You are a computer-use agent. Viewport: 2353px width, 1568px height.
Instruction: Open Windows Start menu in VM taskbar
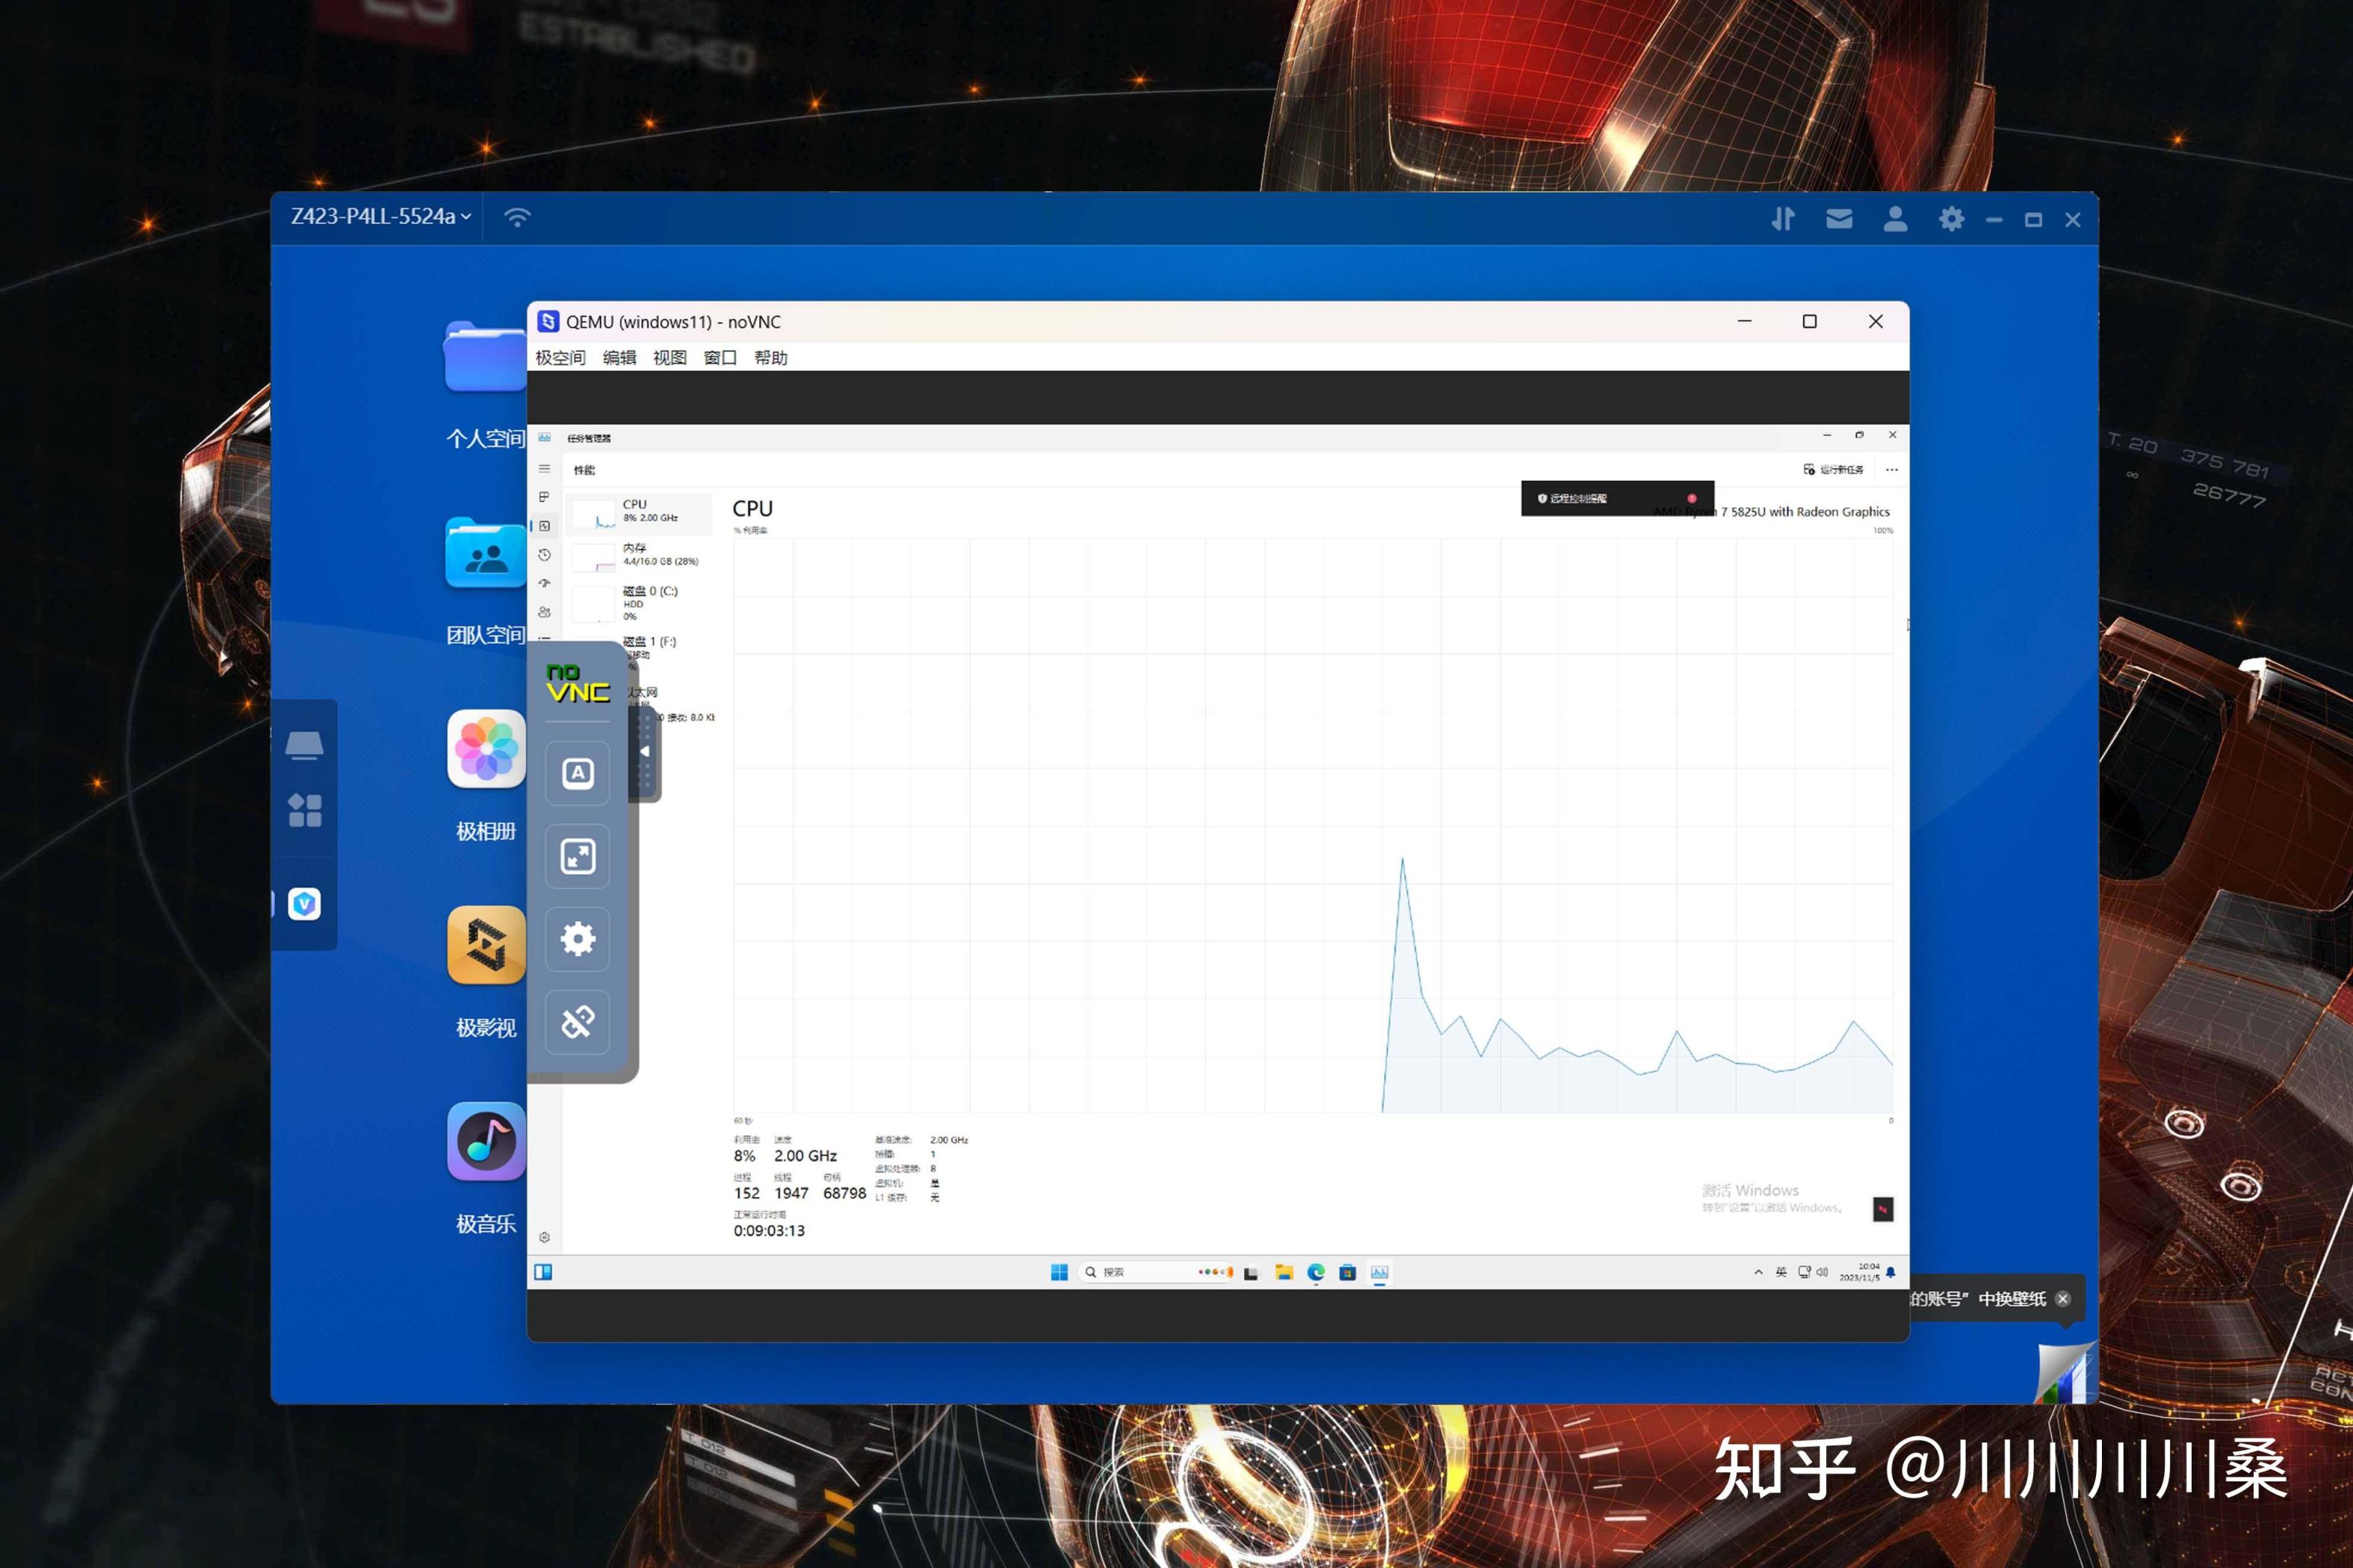coord(1059,1272)
